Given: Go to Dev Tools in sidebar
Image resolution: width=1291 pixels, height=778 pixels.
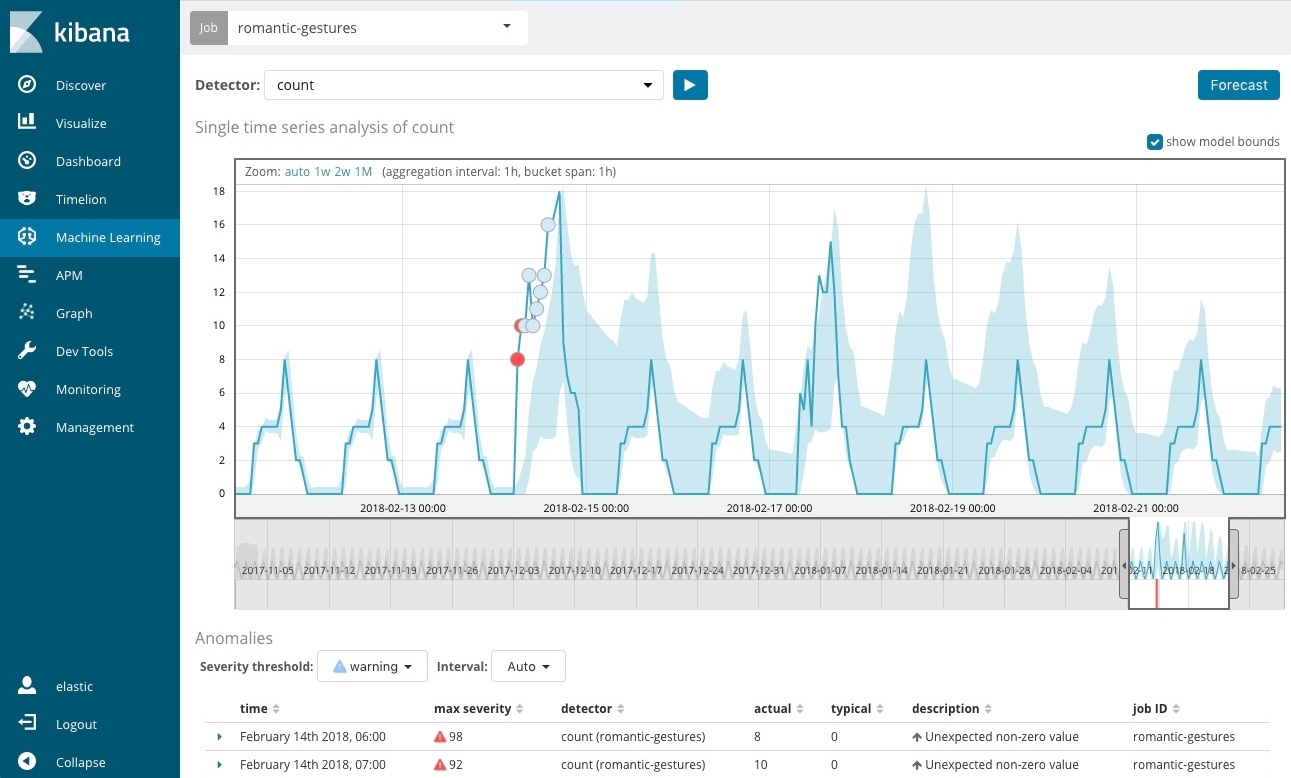Looking at the screenshot, I should point(84,351).
